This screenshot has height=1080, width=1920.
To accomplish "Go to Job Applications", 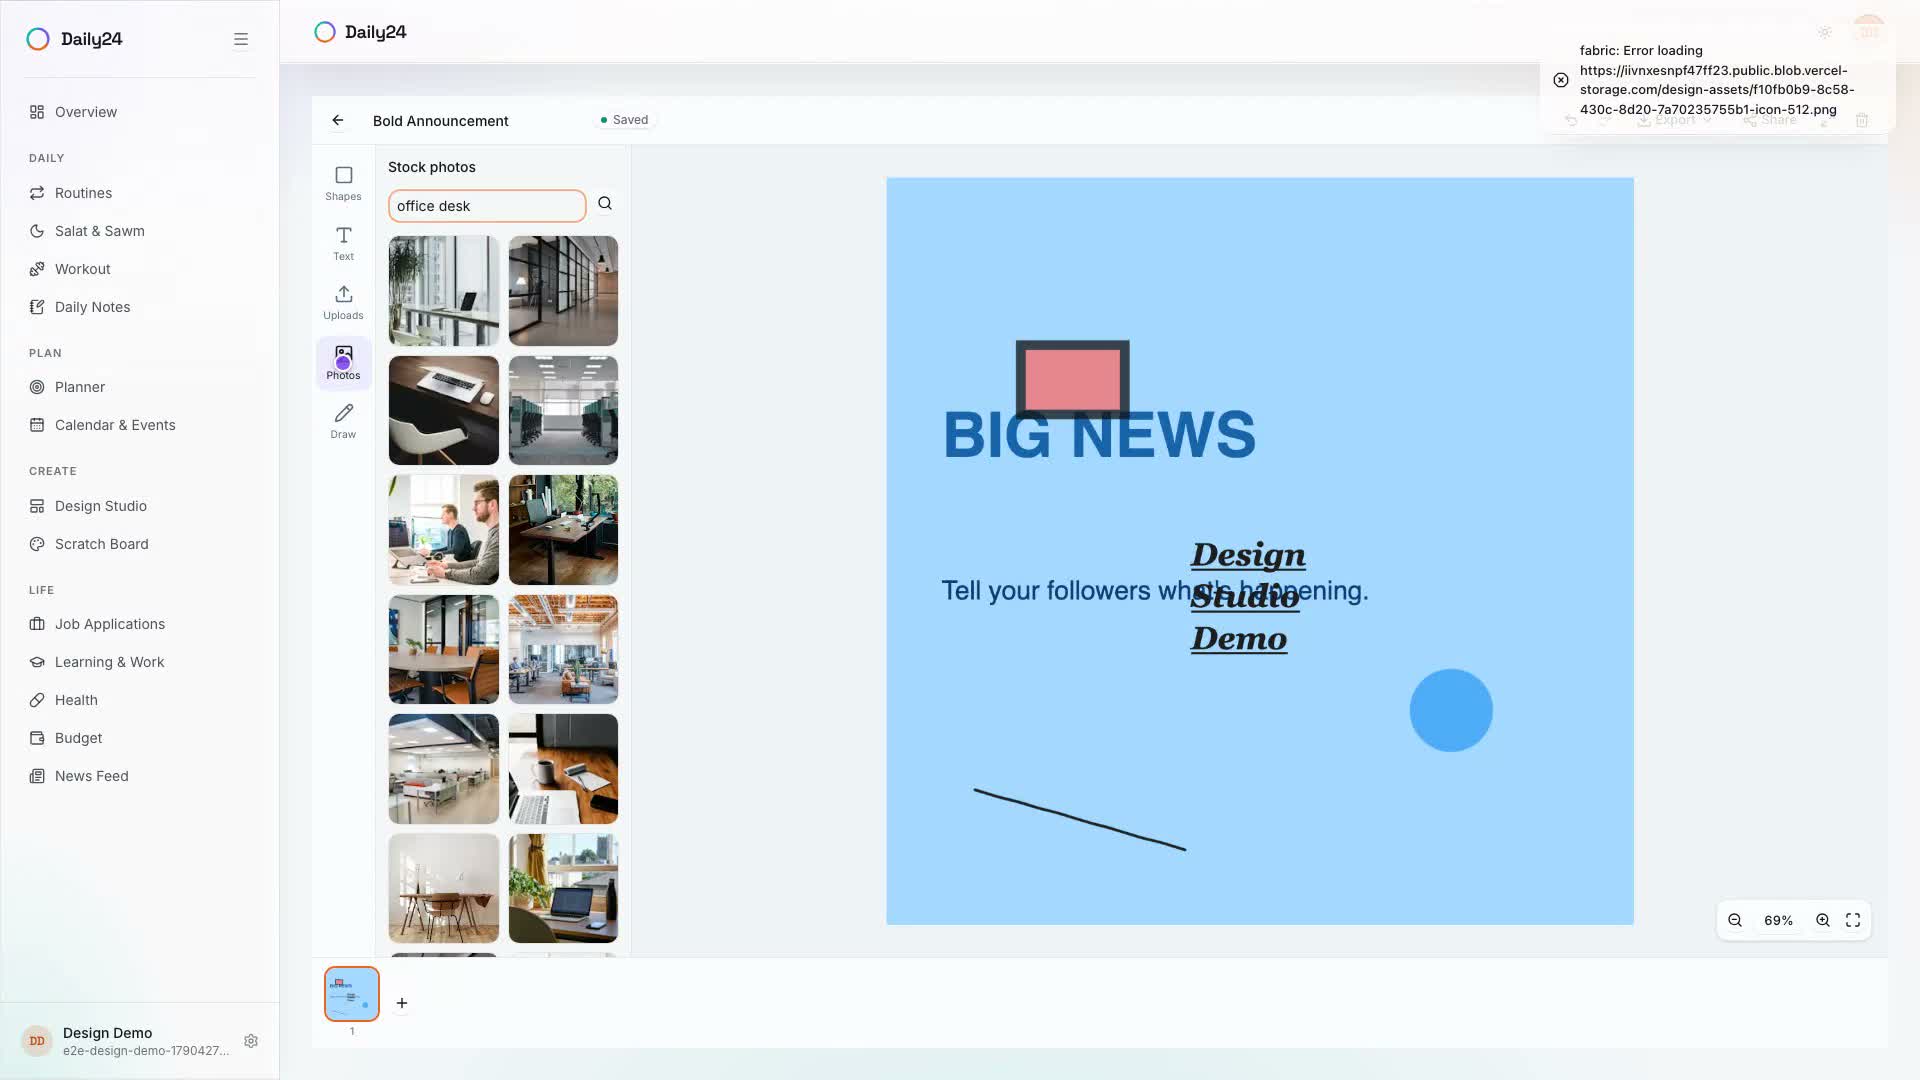I will pyautogui.click(x=140, y=624).
